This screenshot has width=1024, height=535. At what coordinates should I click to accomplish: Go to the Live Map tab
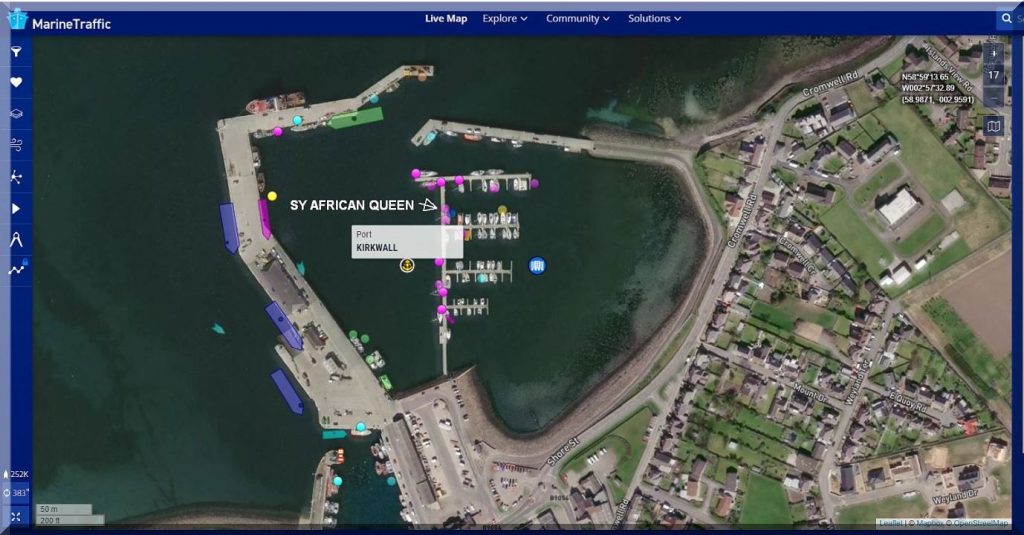pyautogui.click(x=445, y=18)
